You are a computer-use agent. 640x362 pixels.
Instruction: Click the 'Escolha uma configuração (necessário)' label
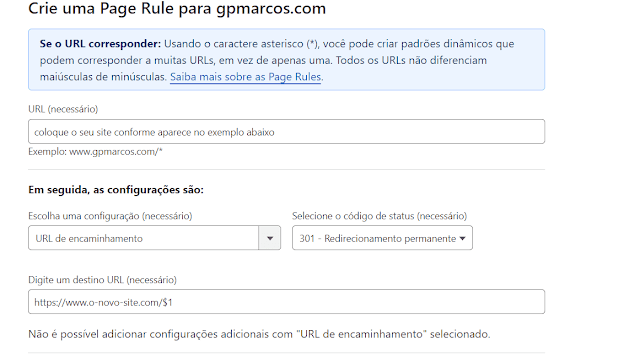click(x=110, y=216)
